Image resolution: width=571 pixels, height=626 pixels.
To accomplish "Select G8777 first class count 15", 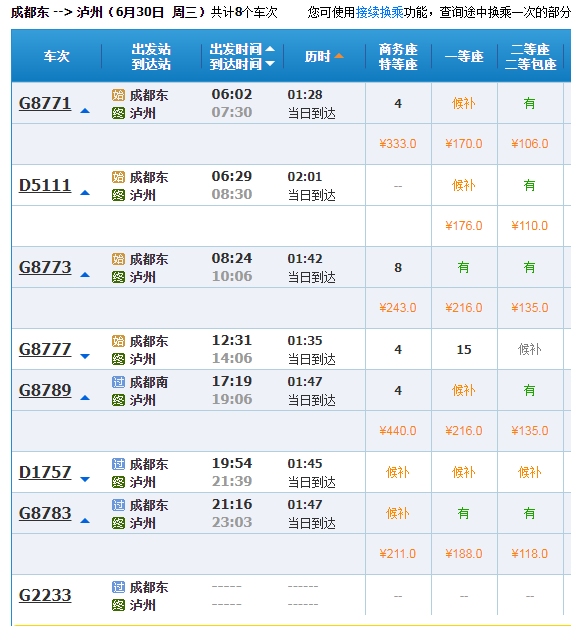I will [464, 349].
